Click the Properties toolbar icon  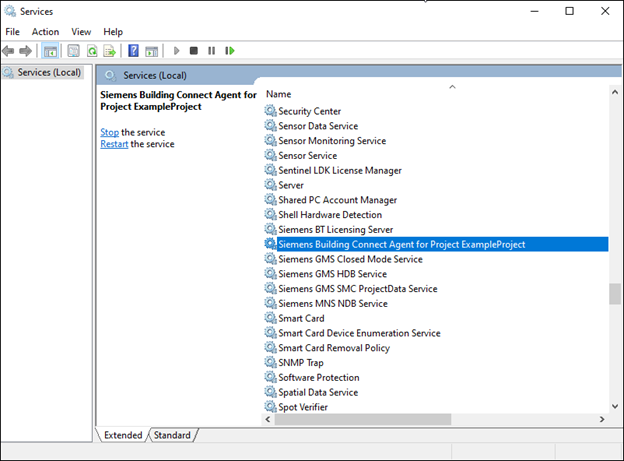click(73, 50)
